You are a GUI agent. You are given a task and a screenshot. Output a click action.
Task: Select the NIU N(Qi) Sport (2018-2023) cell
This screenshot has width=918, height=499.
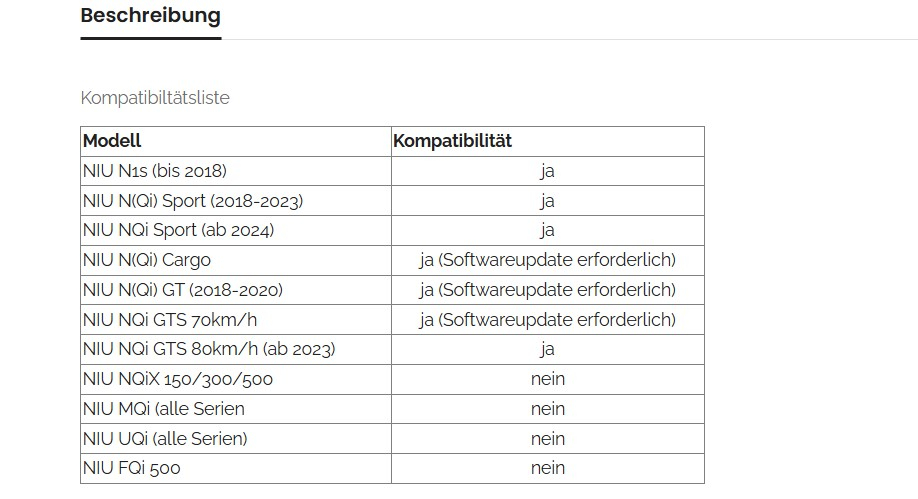(193, 201)
